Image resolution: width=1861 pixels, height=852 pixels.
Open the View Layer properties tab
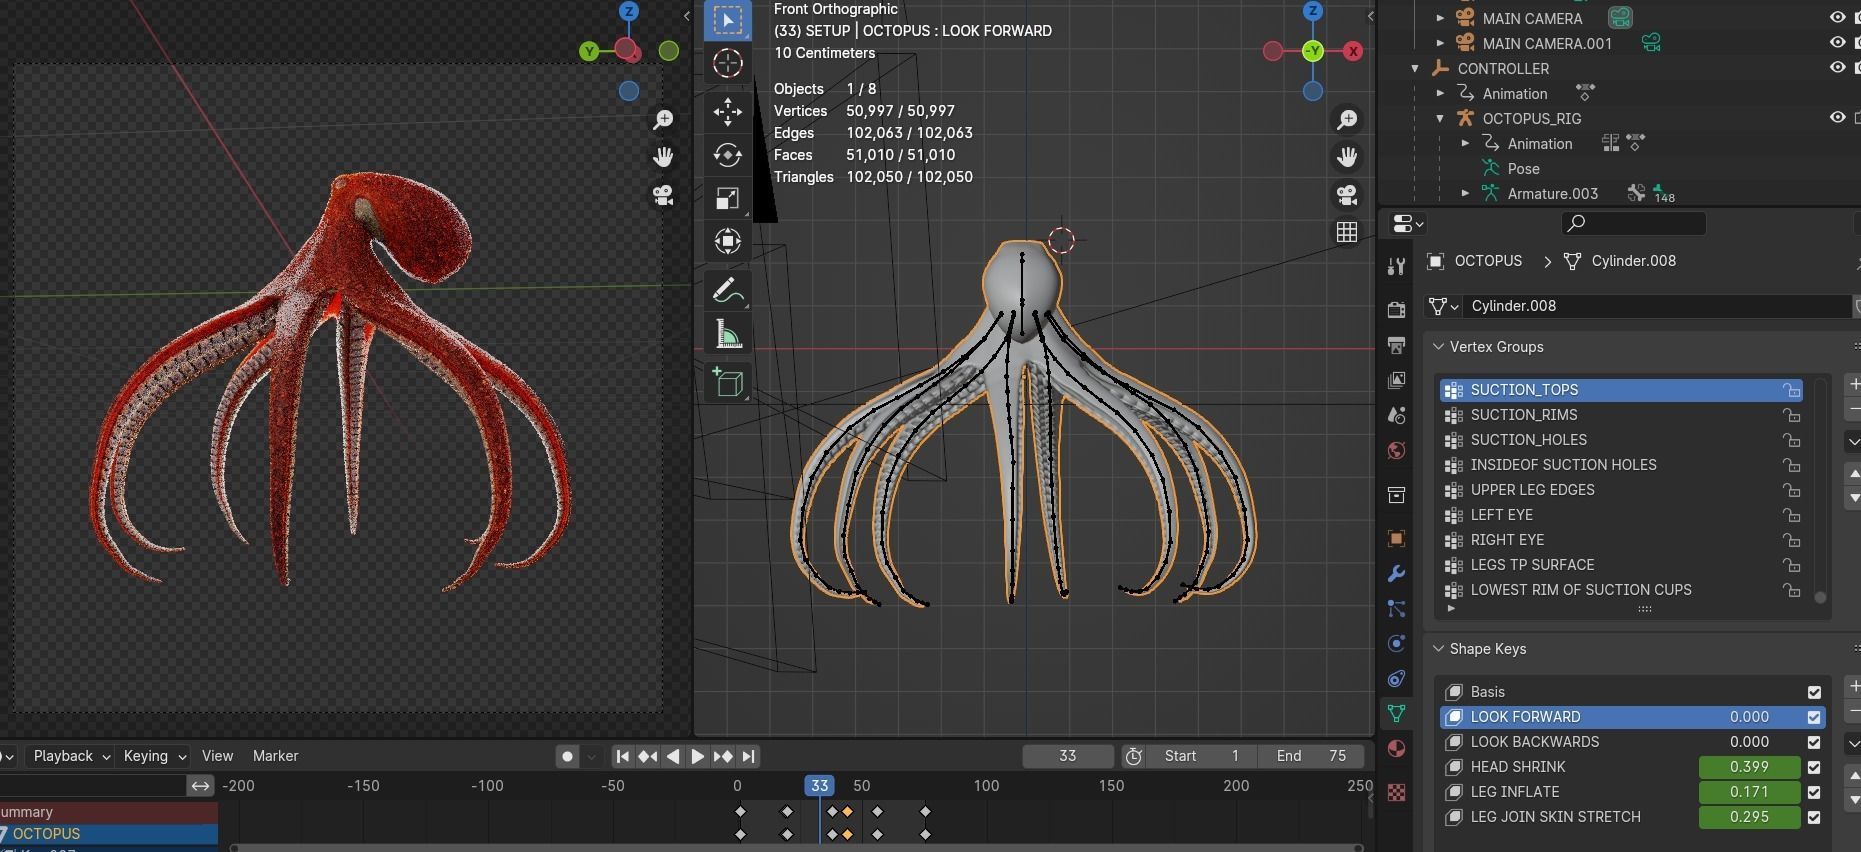(1396, 380)
